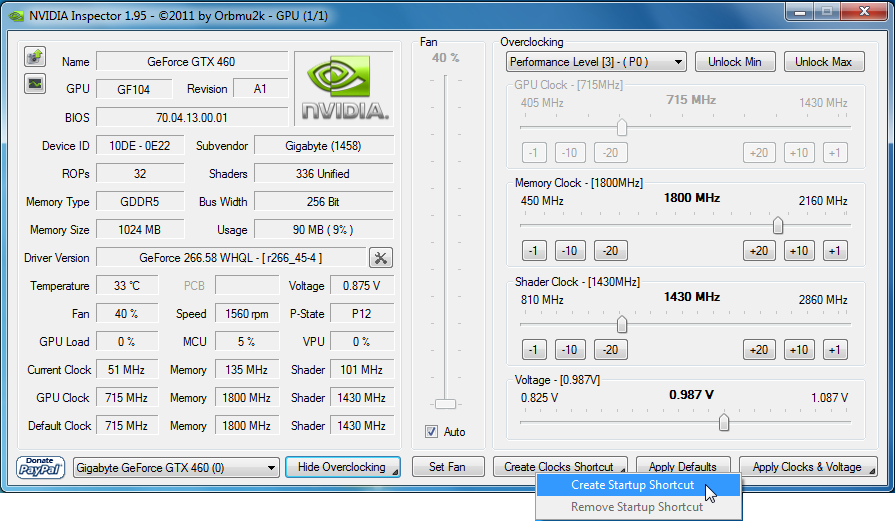Select Create Startup Shortcut menu item
The image size is (895, 521).
632,485
